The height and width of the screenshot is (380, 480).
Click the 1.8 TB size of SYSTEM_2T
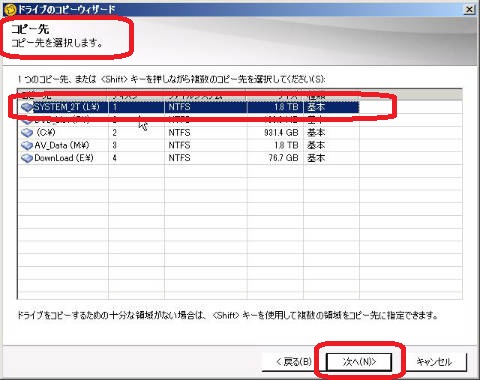pos(286,107)
